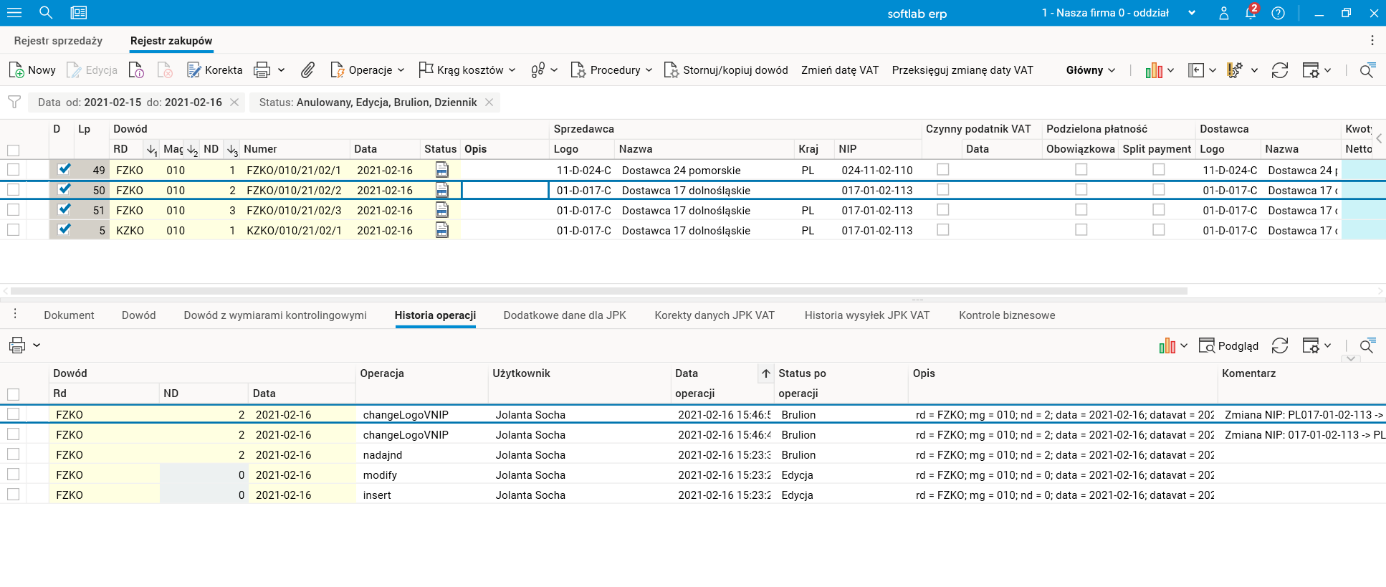Click the horizontal scrollbar of upper grid
The width and height of the screenshot is (1386, 587).
pyautogui.click(x=600, y=291)
